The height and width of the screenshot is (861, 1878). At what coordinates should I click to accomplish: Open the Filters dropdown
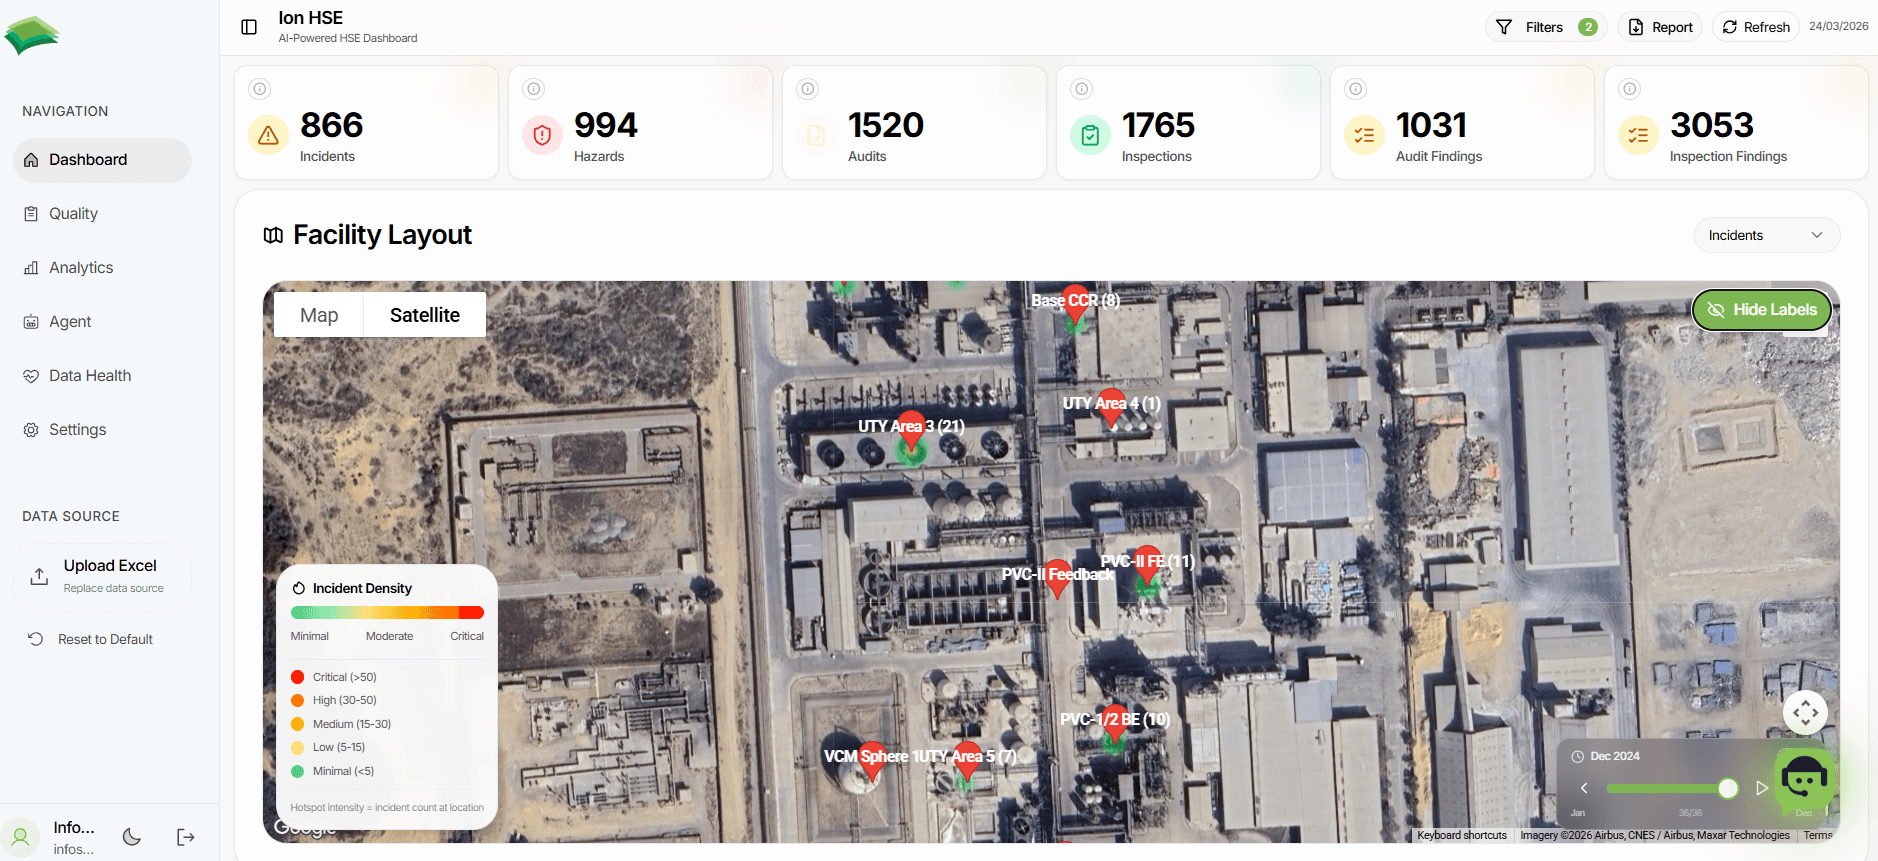1545,27
